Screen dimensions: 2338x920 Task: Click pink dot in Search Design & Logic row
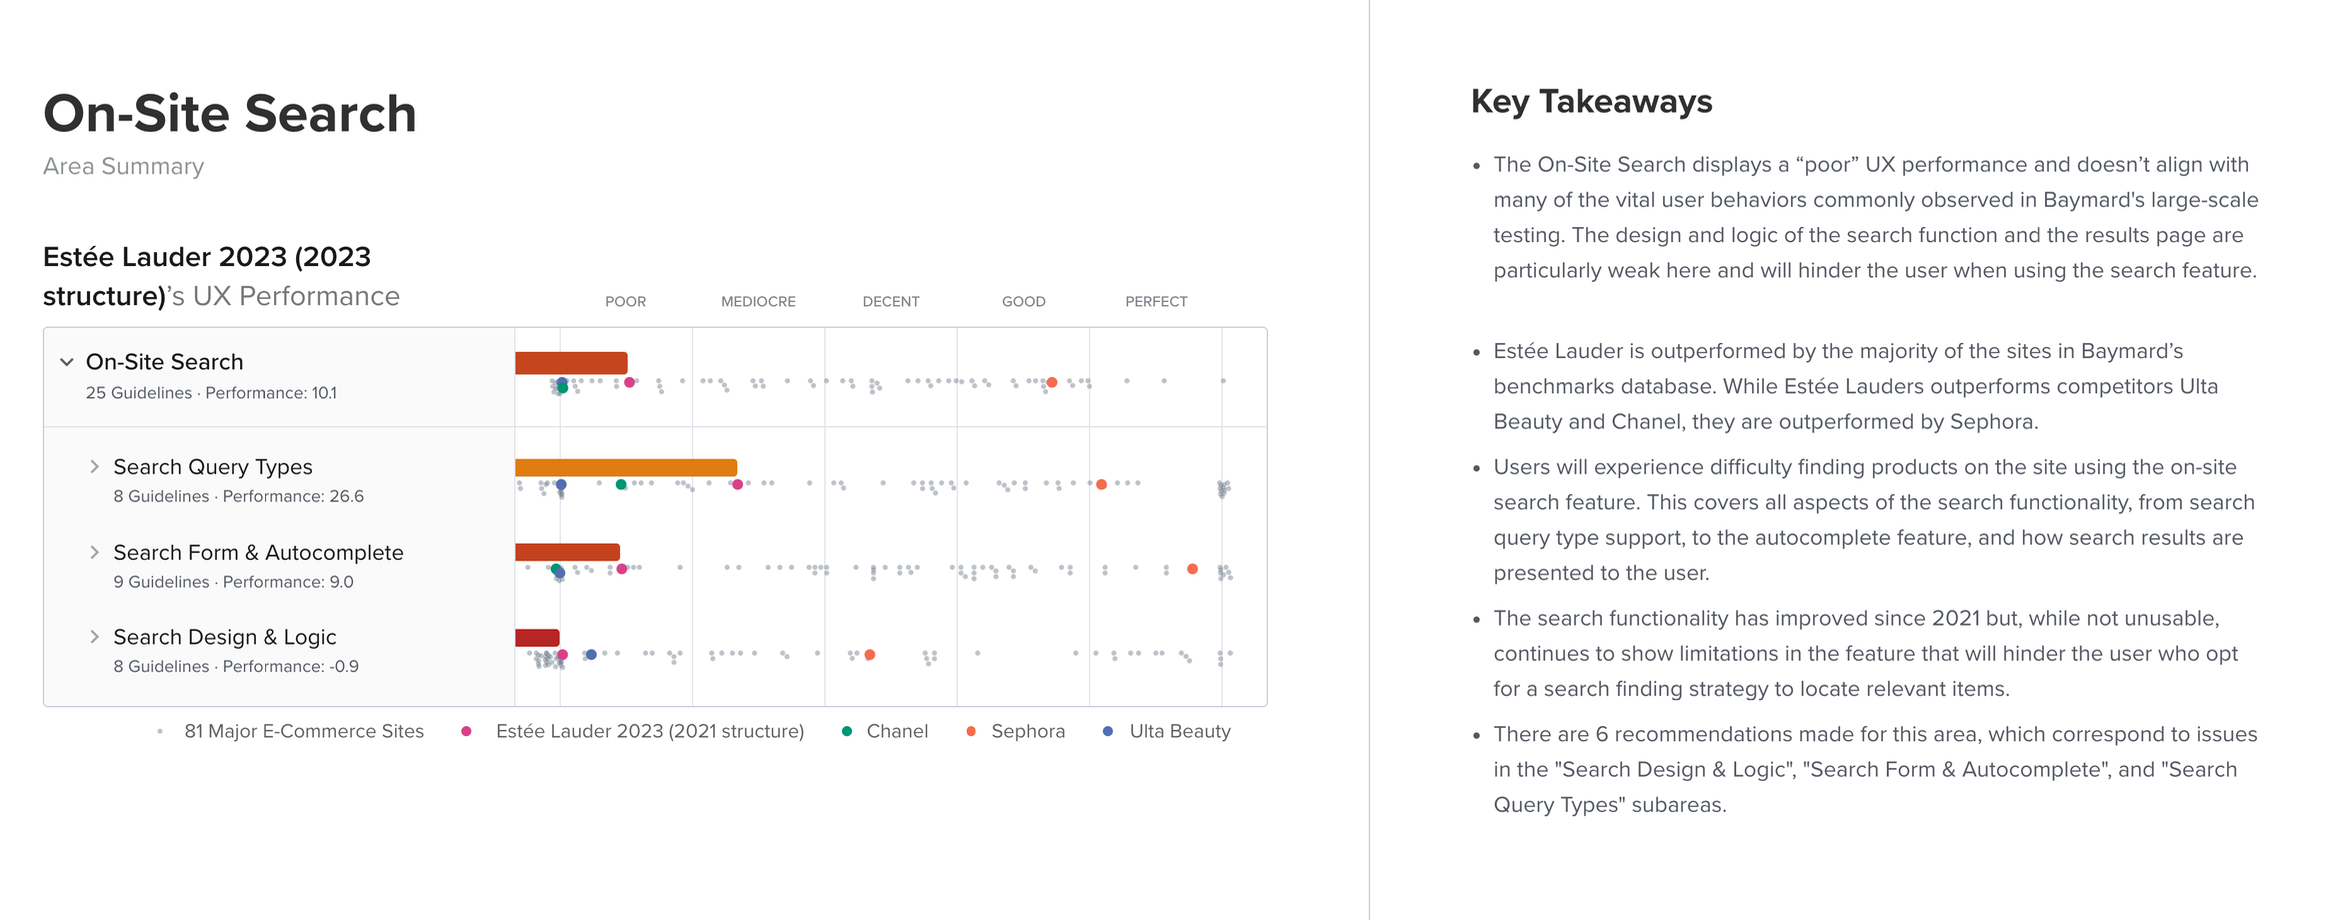pos(563,655)
